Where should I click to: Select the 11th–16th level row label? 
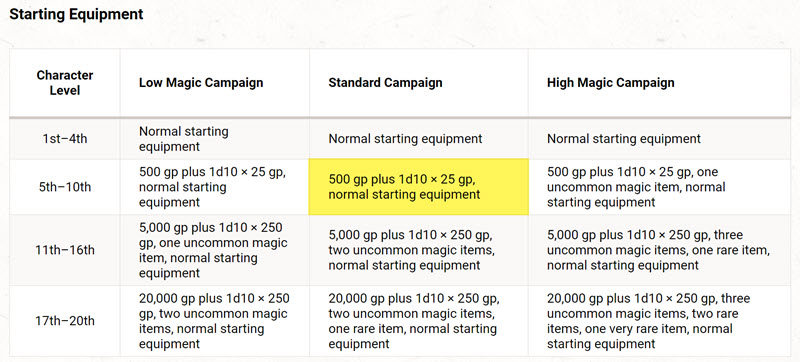pos(65,250)
